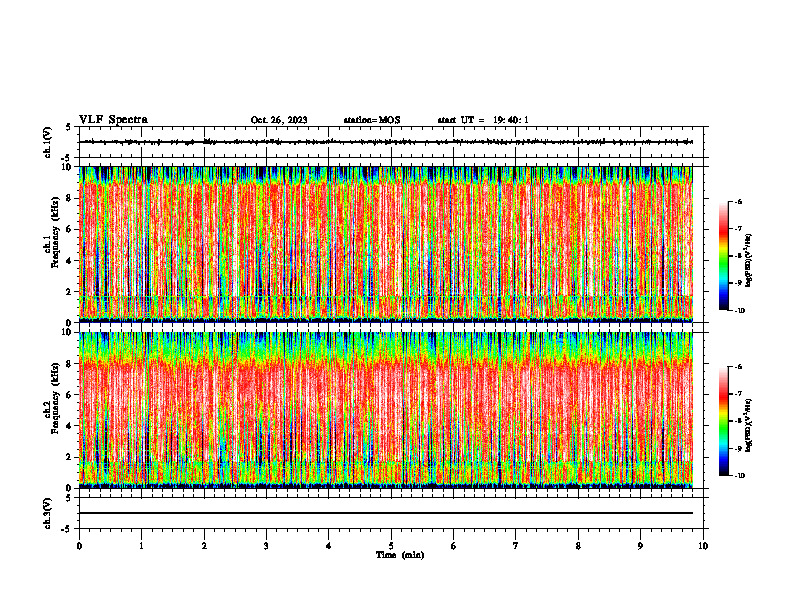Click the '-10' label on ch.2 color bar

pyautogui.click(x=739, y=476)
